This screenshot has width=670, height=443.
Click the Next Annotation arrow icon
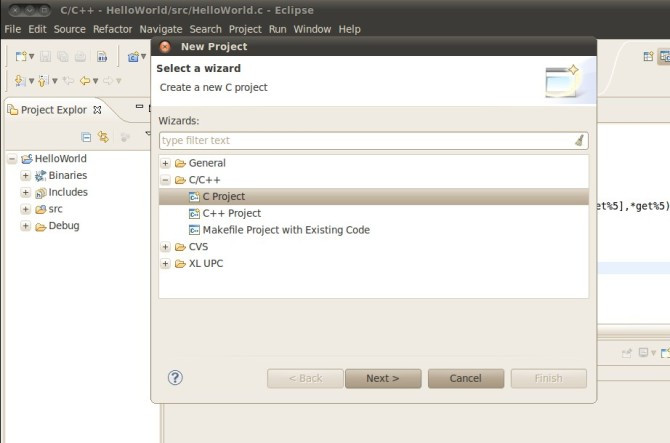[x=20, y=80]
